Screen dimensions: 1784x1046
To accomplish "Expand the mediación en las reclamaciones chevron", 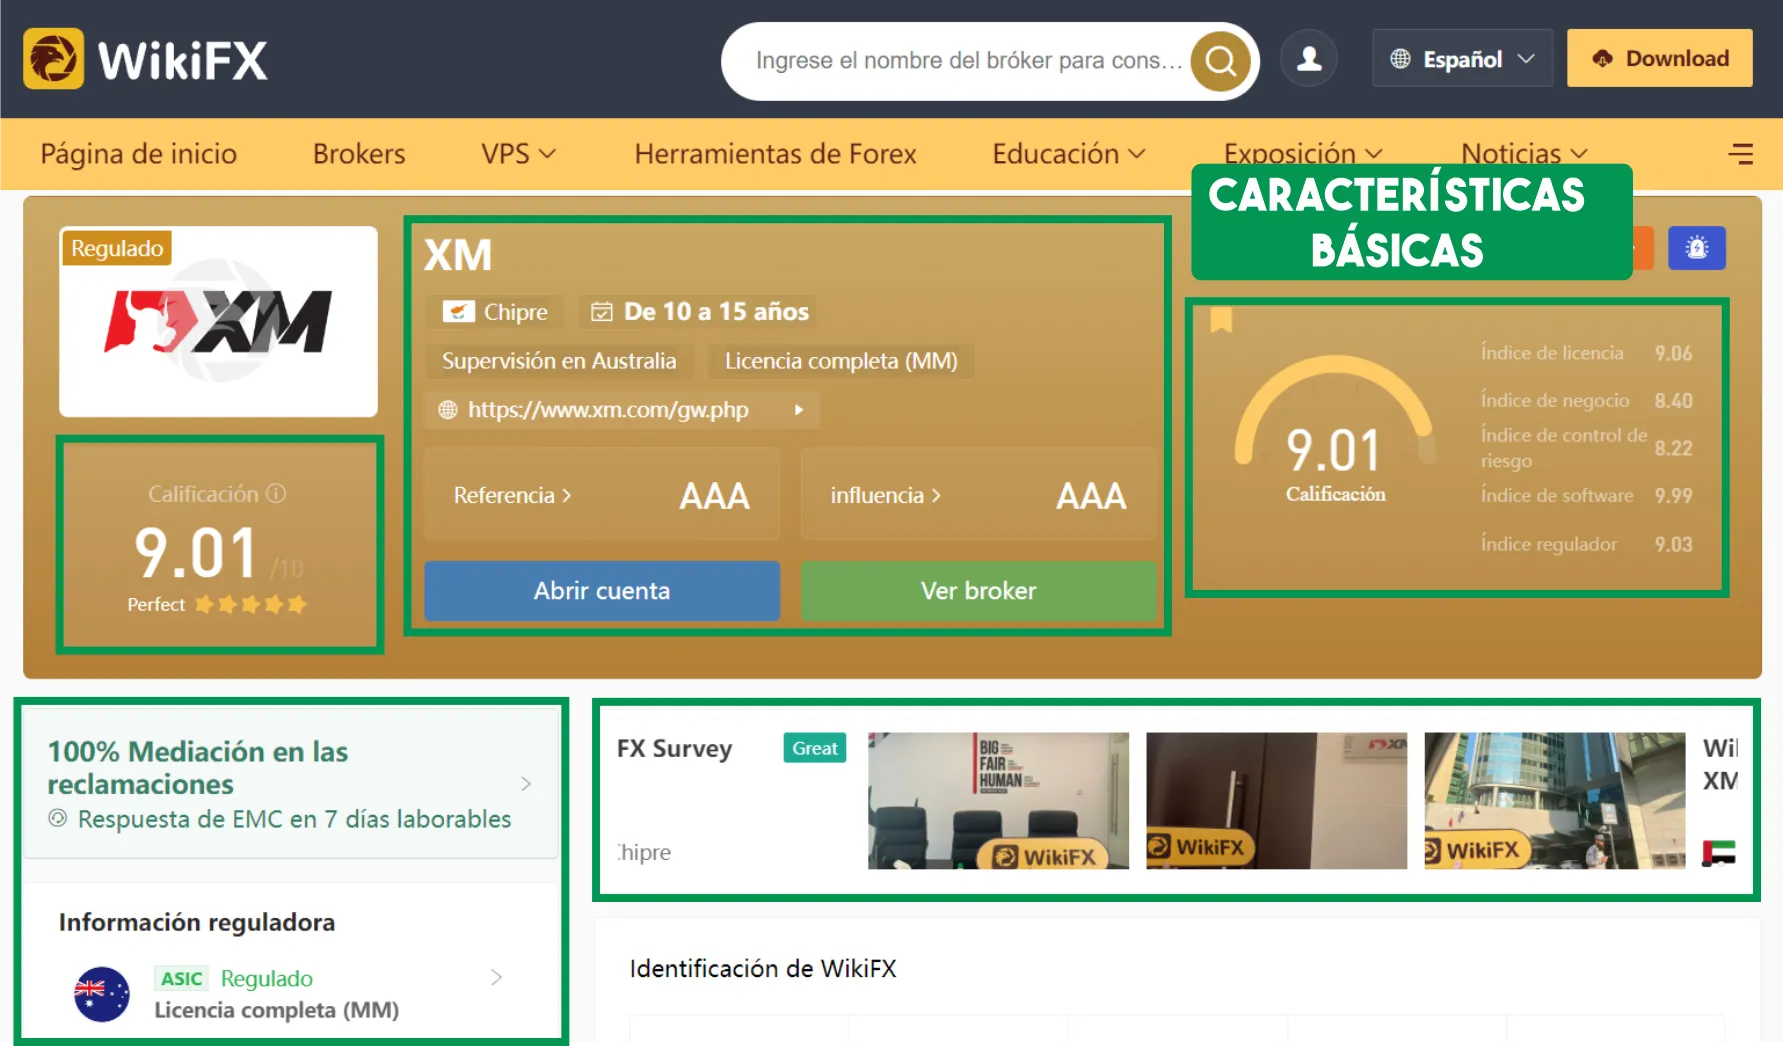I will click(526, 784).
